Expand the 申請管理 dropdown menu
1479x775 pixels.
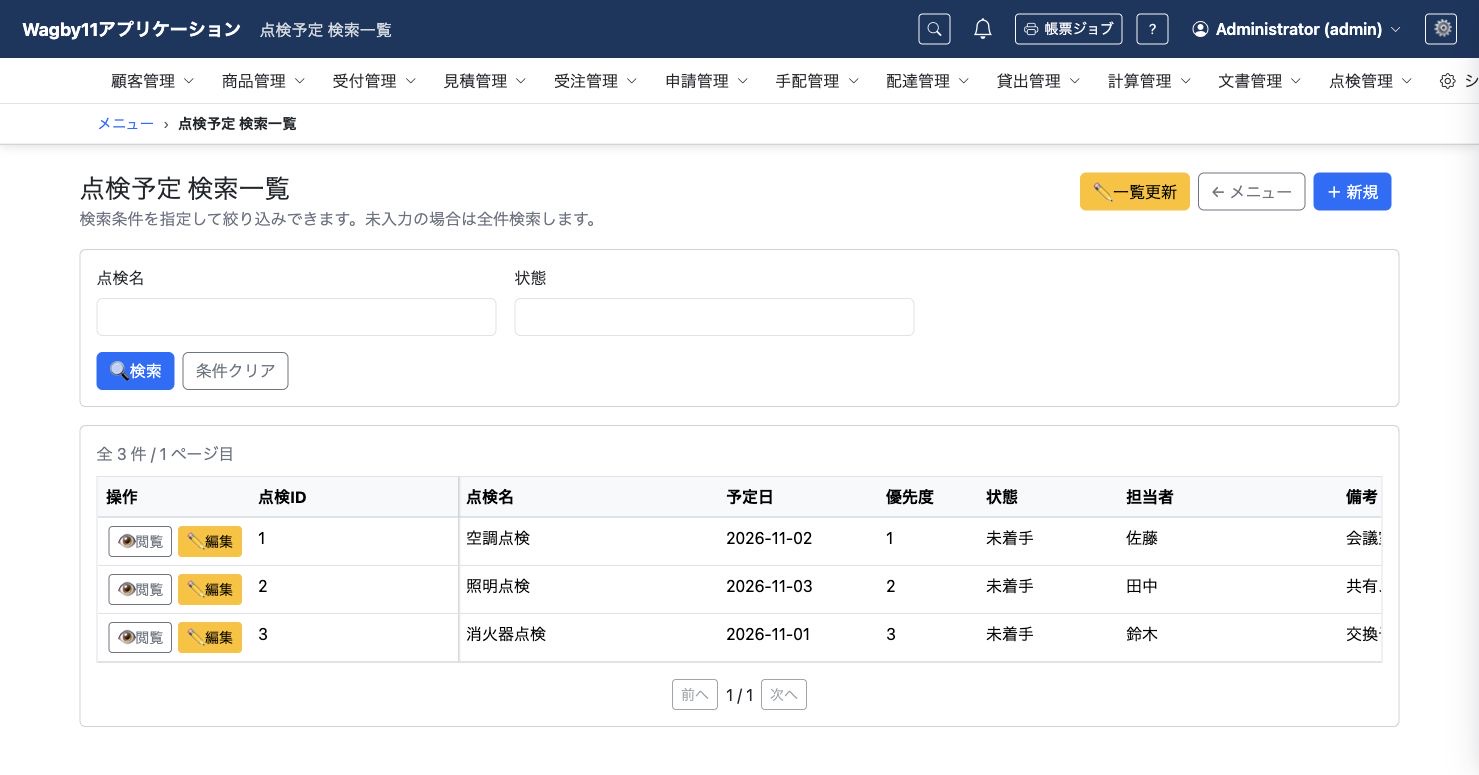pos(707,81)
